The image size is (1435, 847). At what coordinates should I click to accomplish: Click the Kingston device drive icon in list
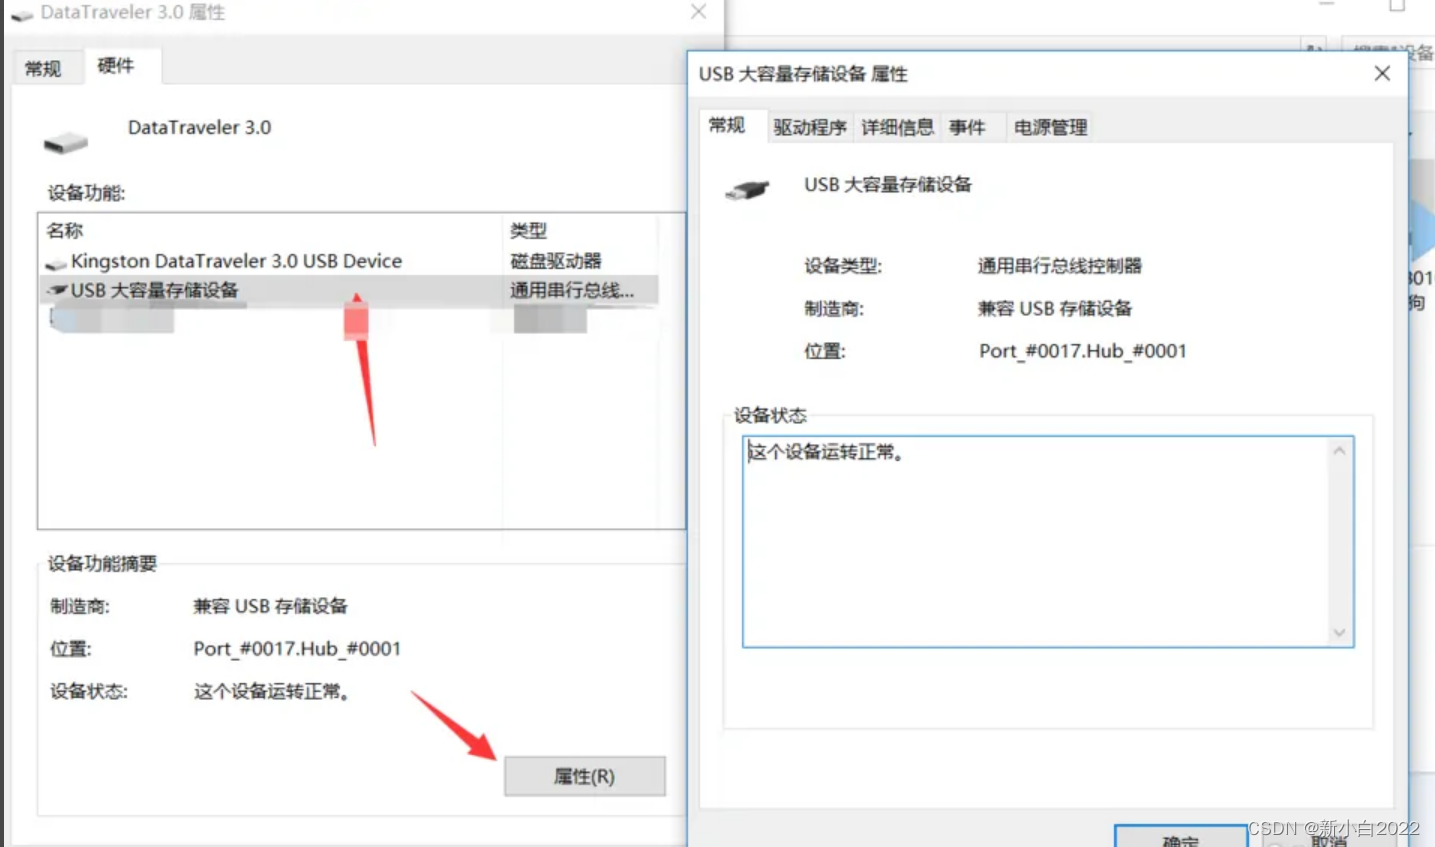[x=55, y=263]
